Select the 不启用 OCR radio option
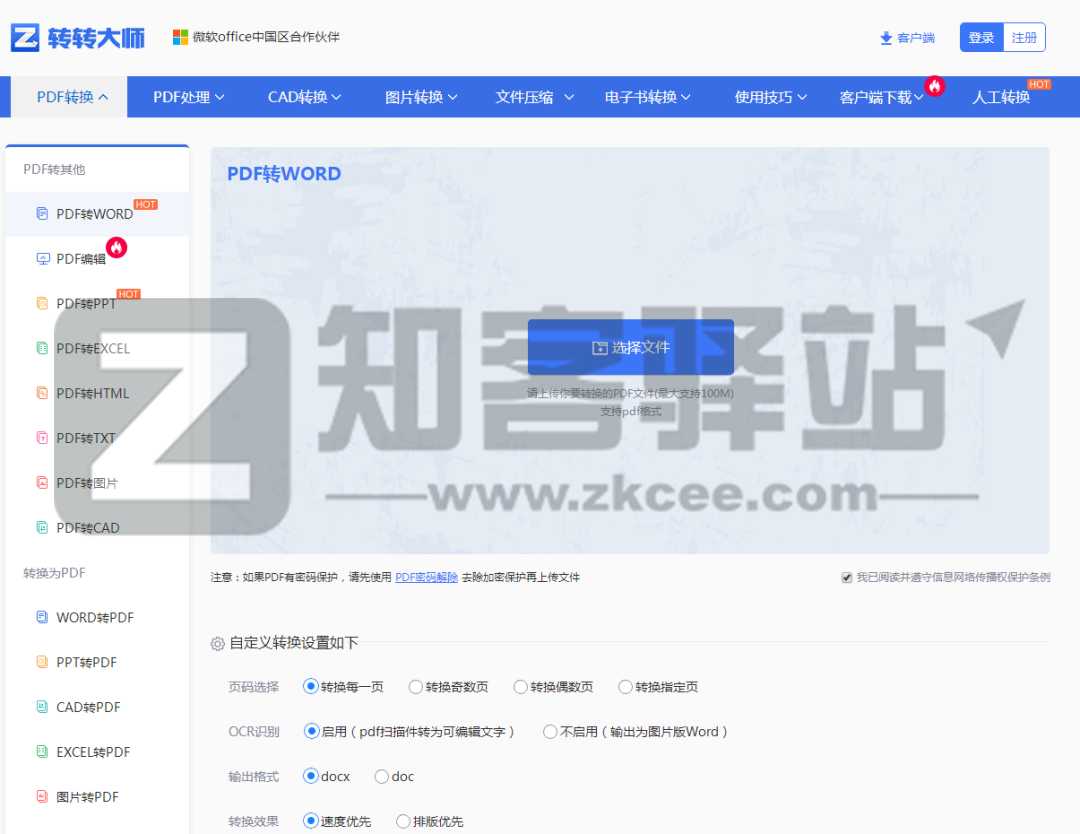The height and width of the screenshot is (834, 1080). tap(550, 732)
